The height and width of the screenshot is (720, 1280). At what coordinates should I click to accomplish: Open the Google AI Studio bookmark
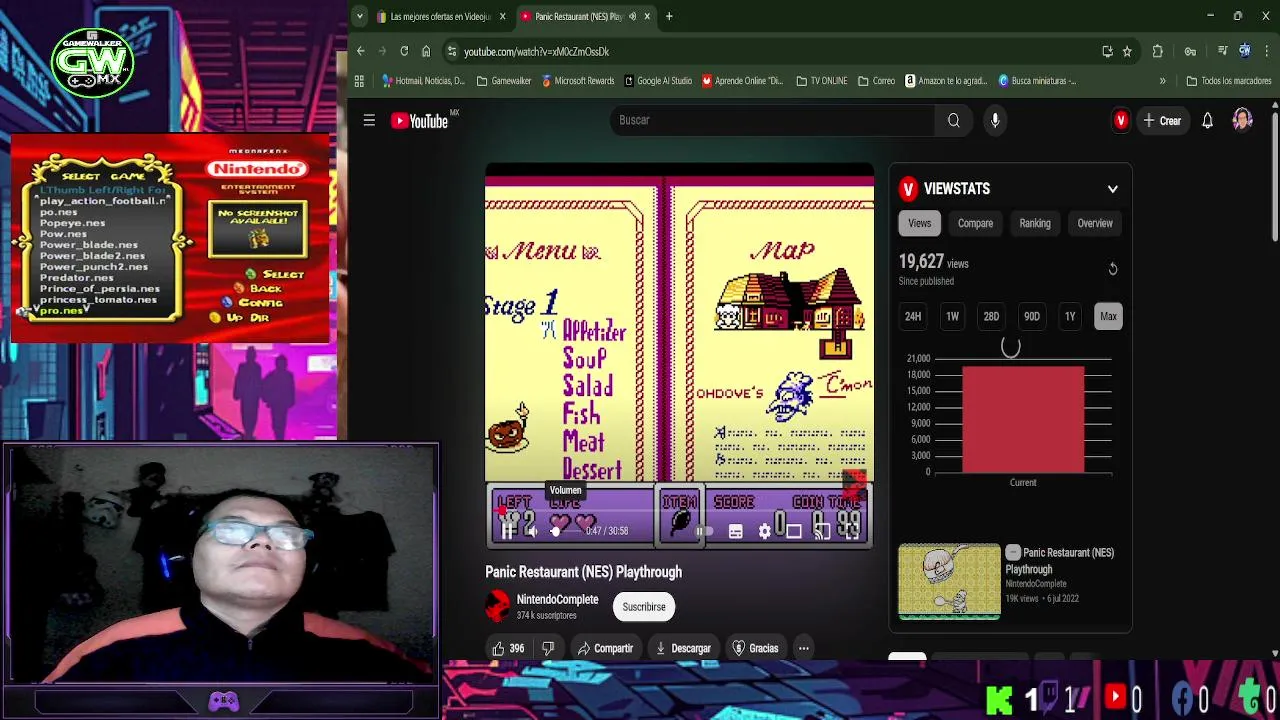pyautogui.click(x=657, y=81)
